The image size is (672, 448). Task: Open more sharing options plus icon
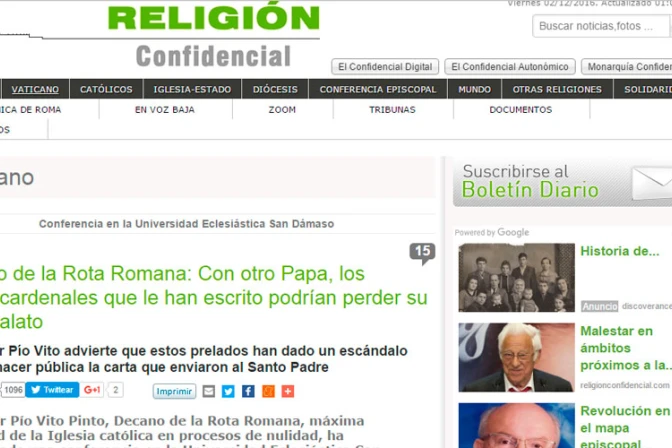(x=288, y=391)
